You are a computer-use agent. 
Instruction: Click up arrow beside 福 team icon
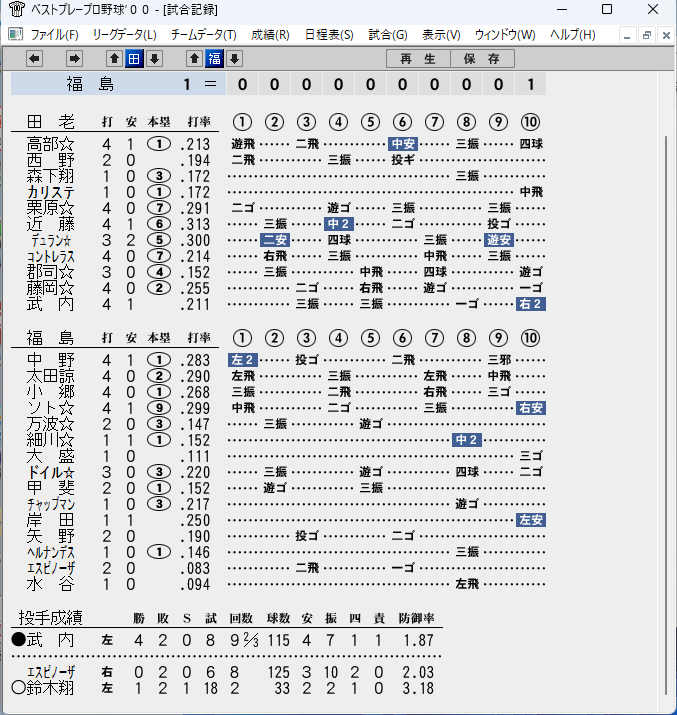click(194, 58)
